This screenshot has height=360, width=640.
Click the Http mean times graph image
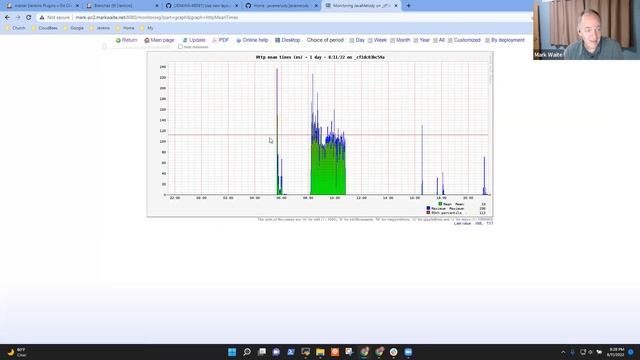[x=320, y=134]
